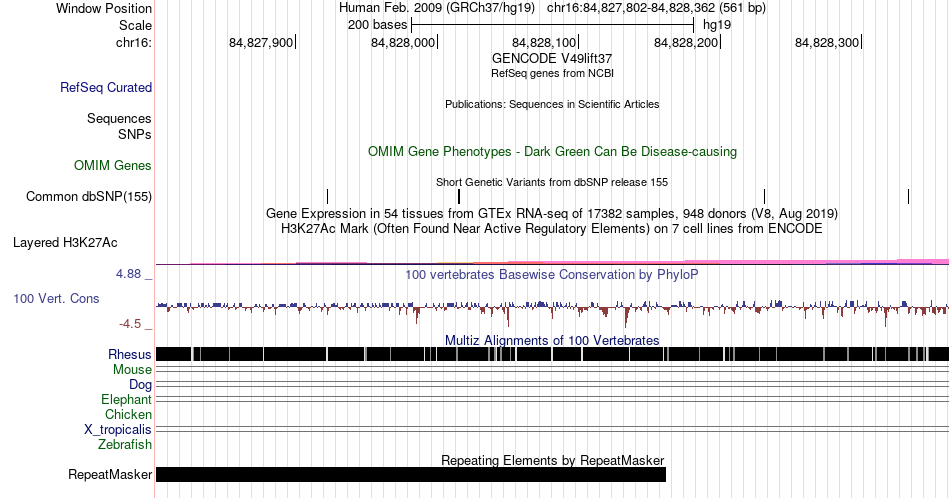Click the Chicken alignment label
This screenshot has height=498, width=950.
click(x=128, y=414)
